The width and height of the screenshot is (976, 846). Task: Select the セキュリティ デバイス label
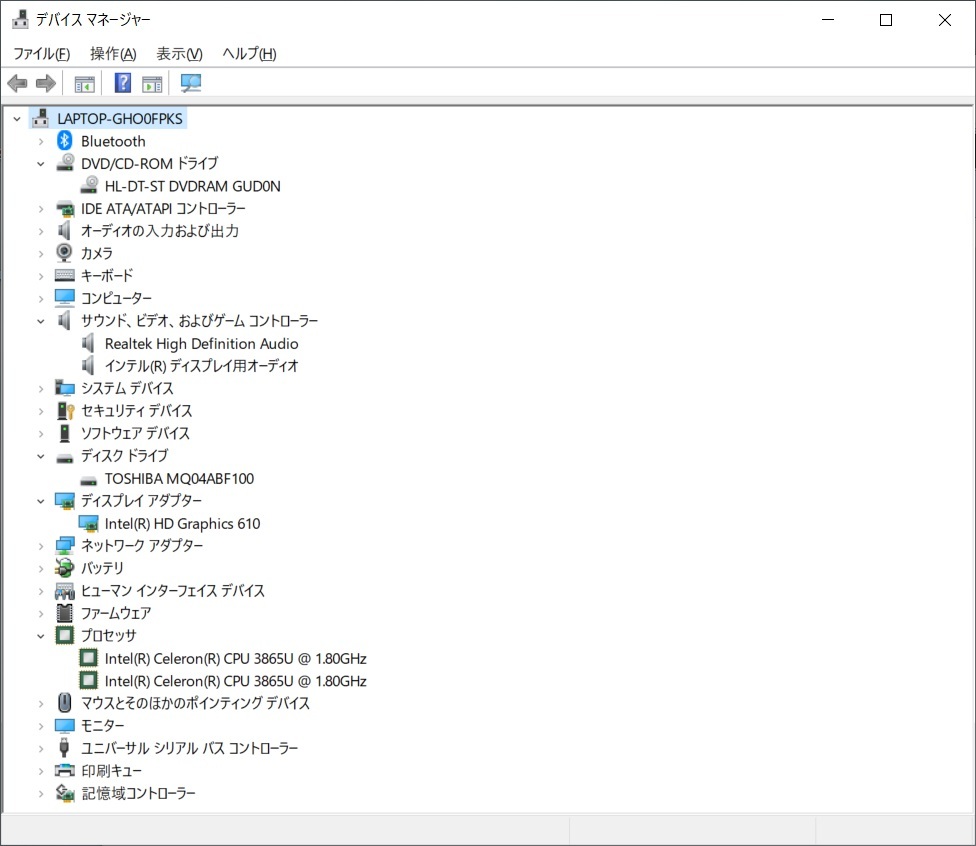[136, 411]
